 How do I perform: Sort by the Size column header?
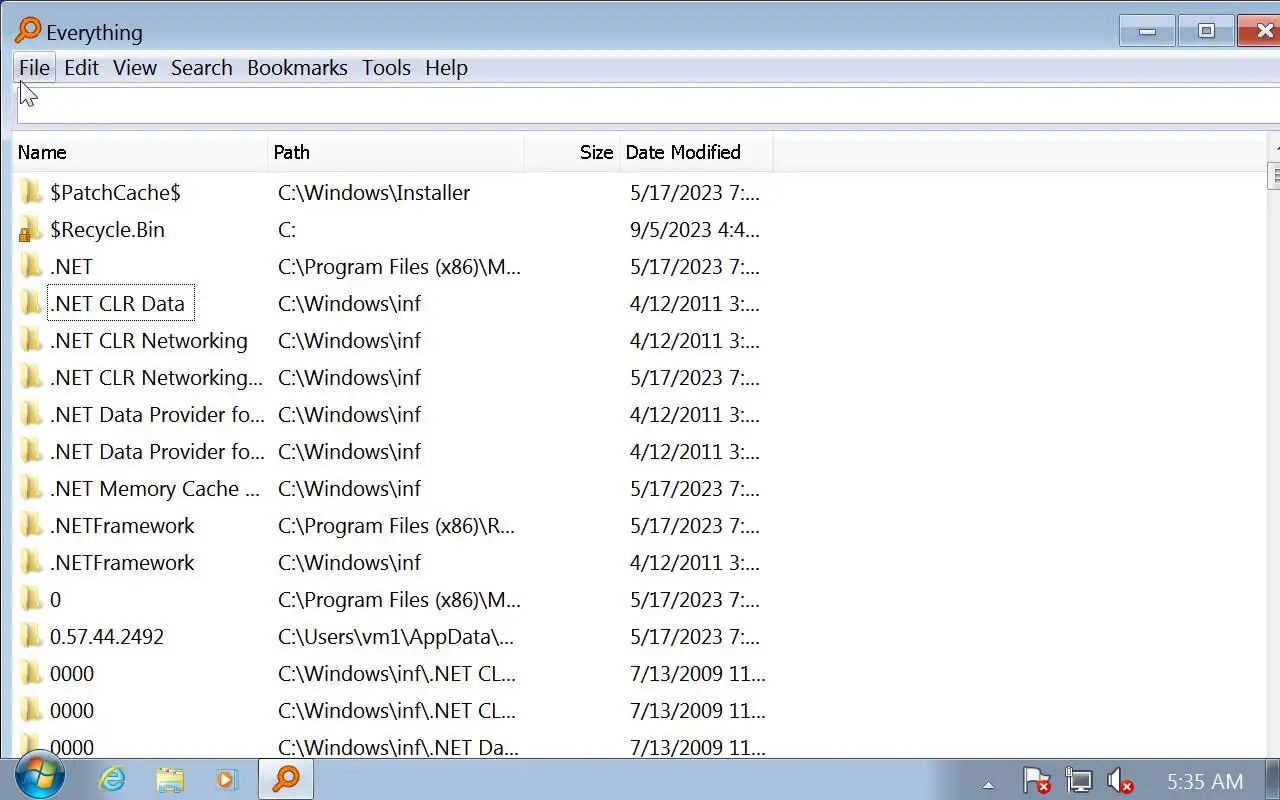coord(572,152)
